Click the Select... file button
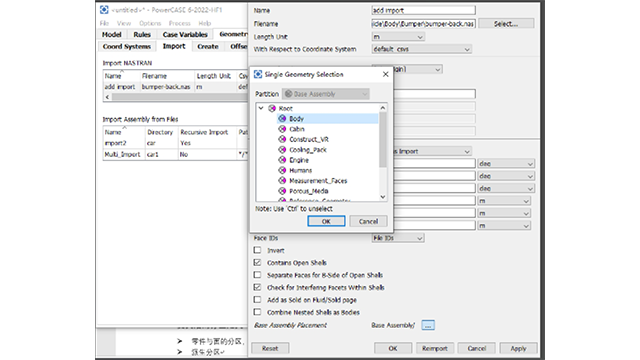The width and height of the screenshot is (640, 360). (x=506, y=24)
